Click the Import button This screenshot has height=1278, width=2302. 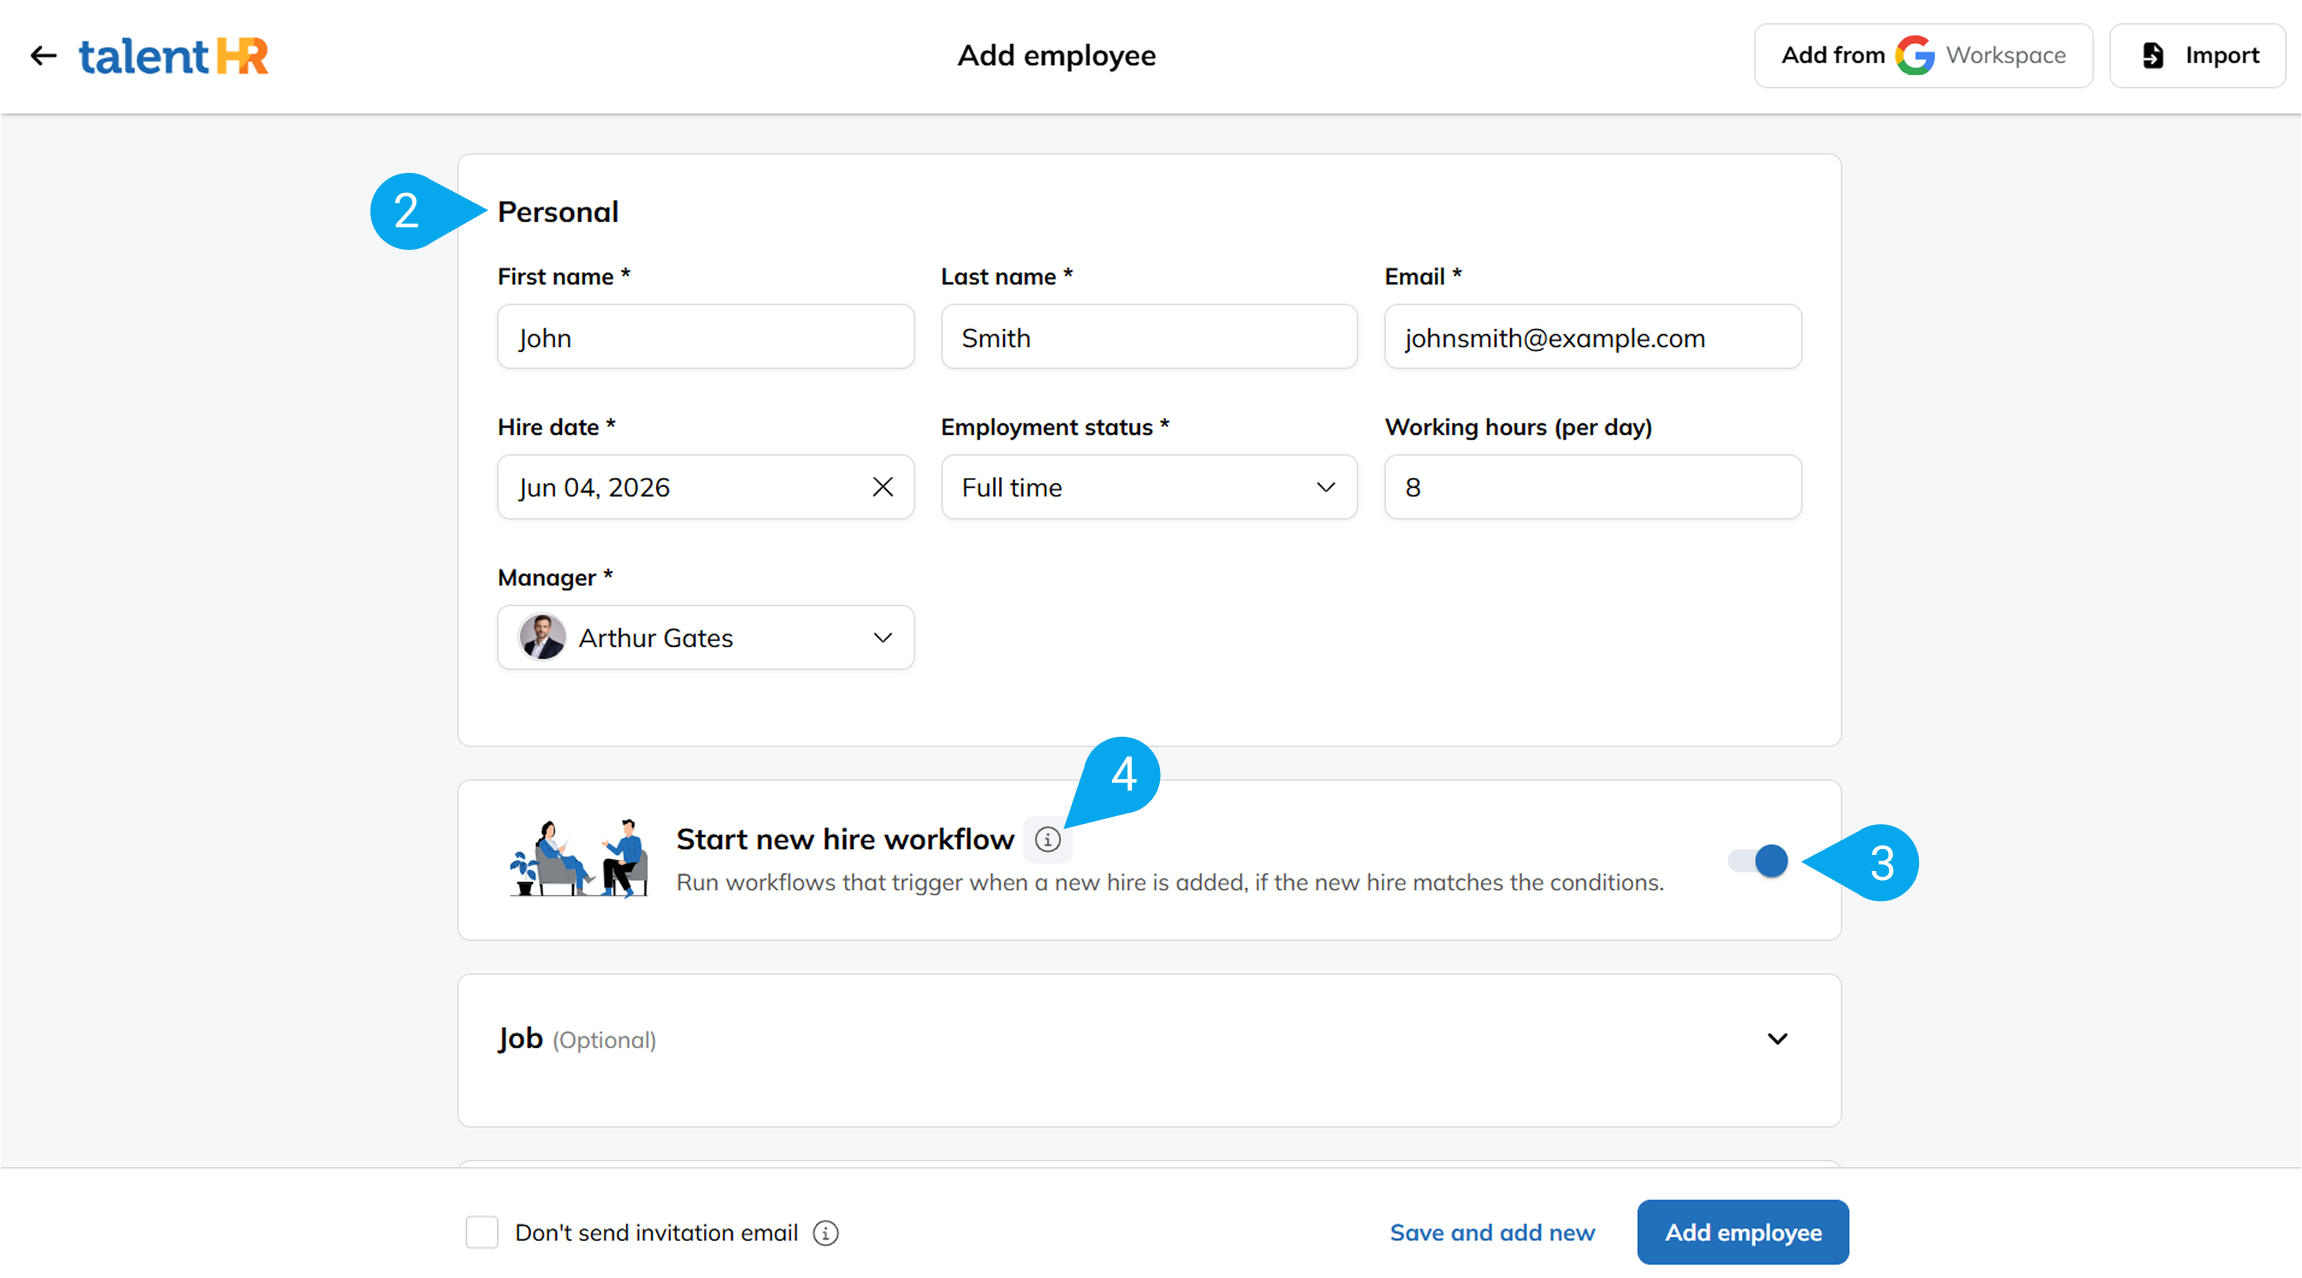coord(2198,56)
